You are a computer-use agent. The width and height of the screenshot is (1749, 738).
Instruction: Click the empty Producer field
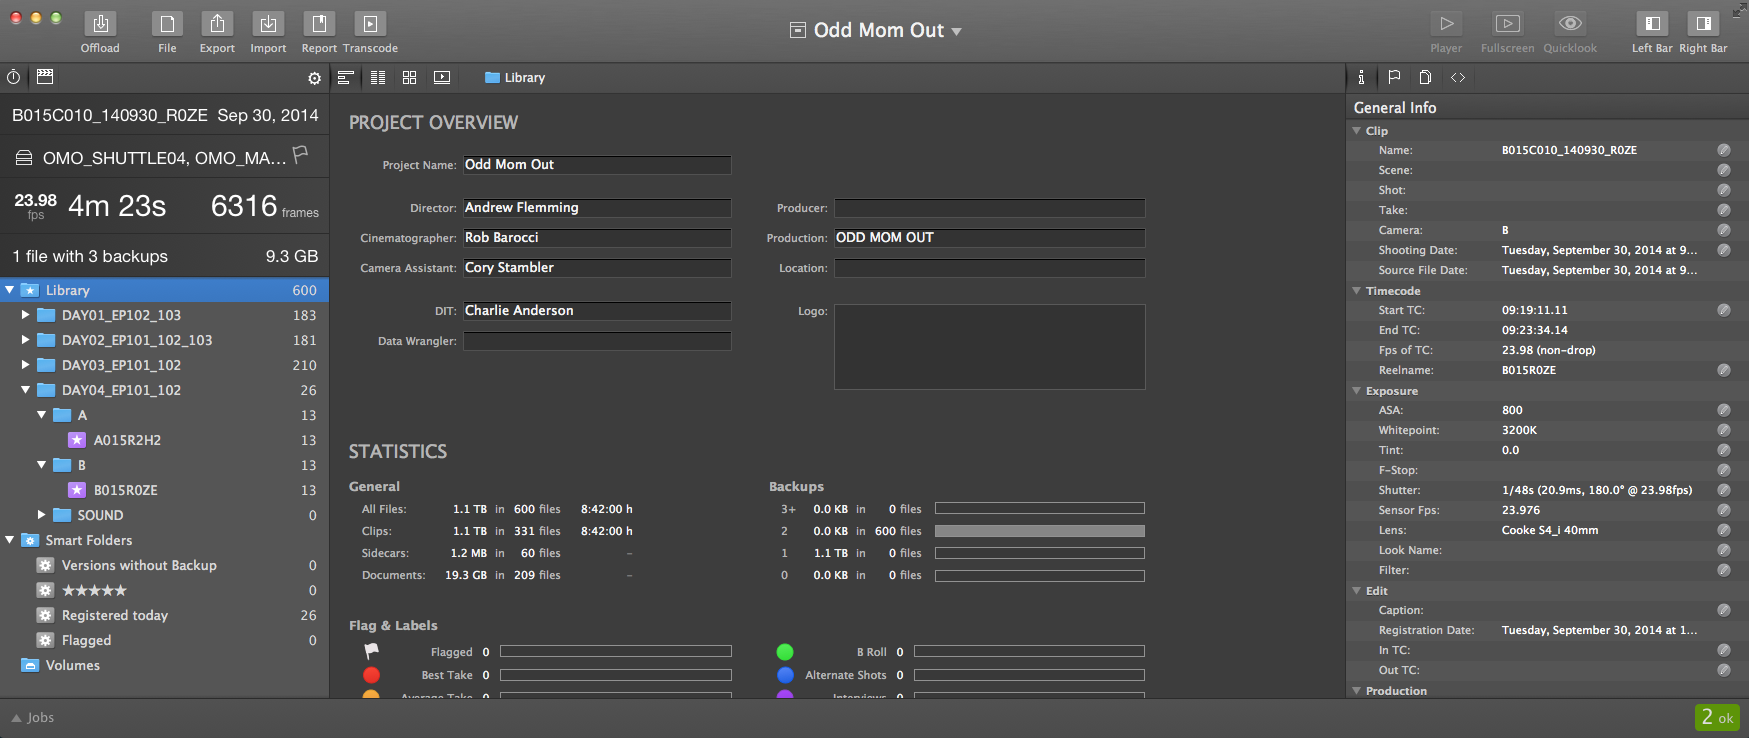(990, 208)
